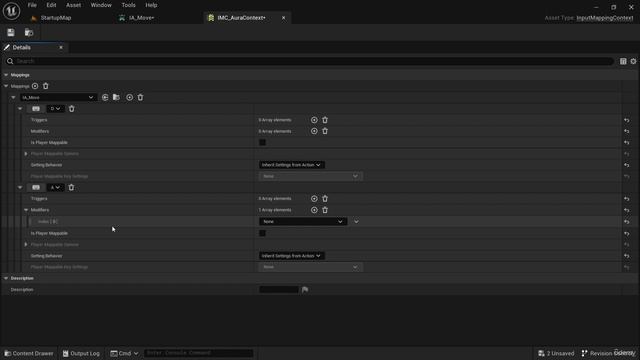Screen dimensions: 640x360
Task: Toggle Is Player Mappable for D key
Action: click(262, 142)
